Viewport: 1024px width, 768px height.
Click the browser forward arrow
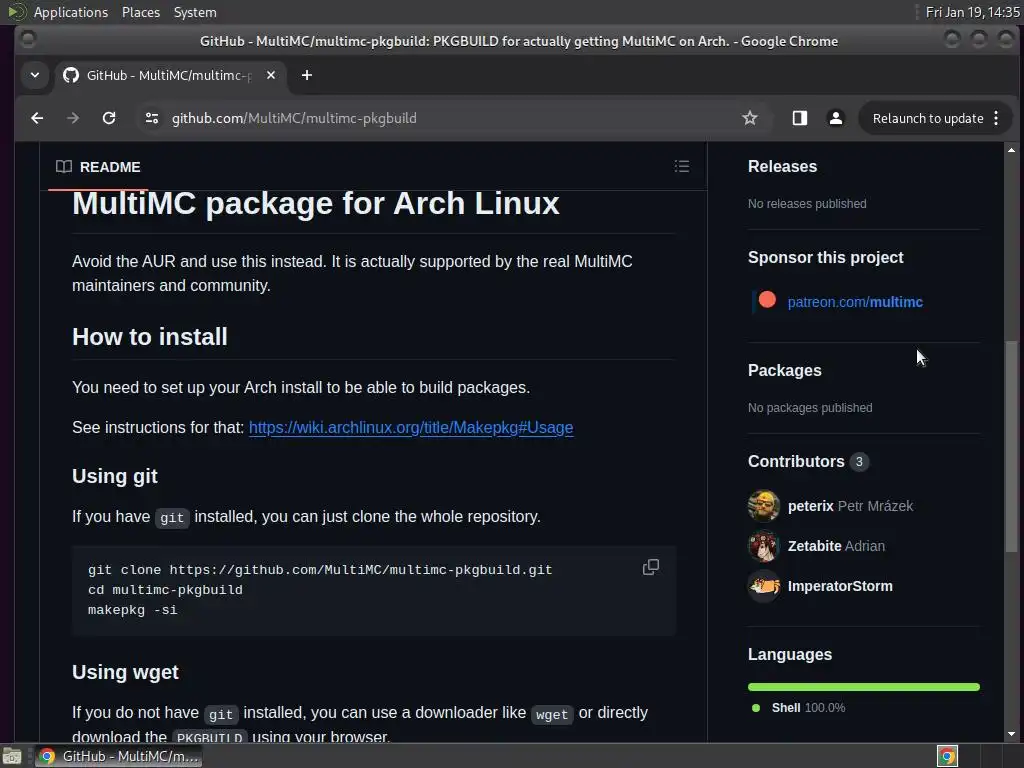[73, 118]
